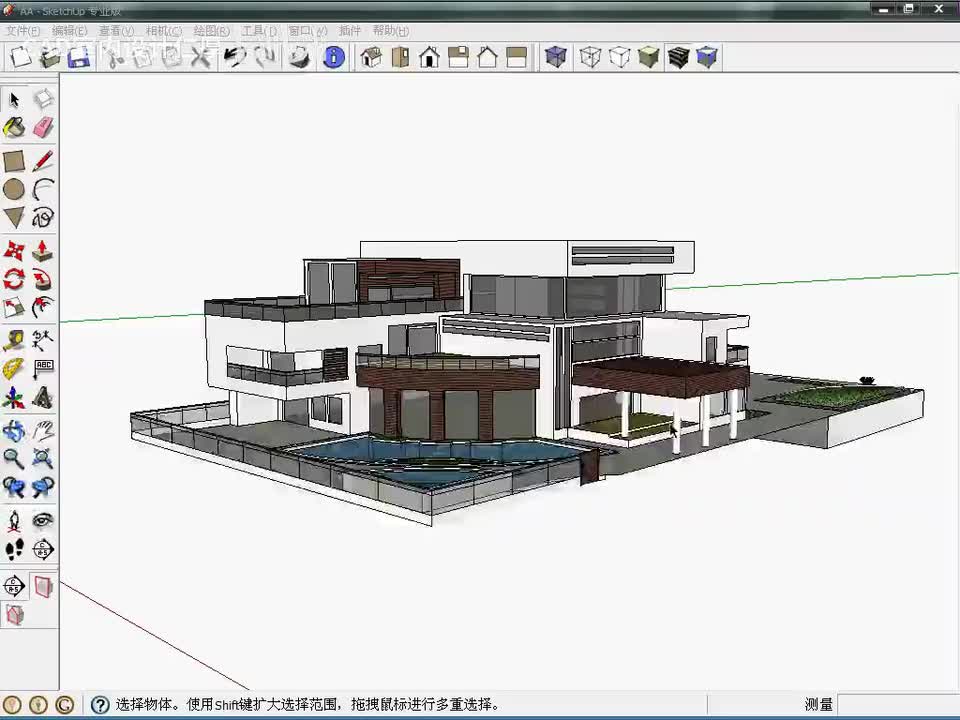Viewport: 960px width, 720px height.
Task: Open a model with Open folder icon
Action: click(x=50, y=58)
